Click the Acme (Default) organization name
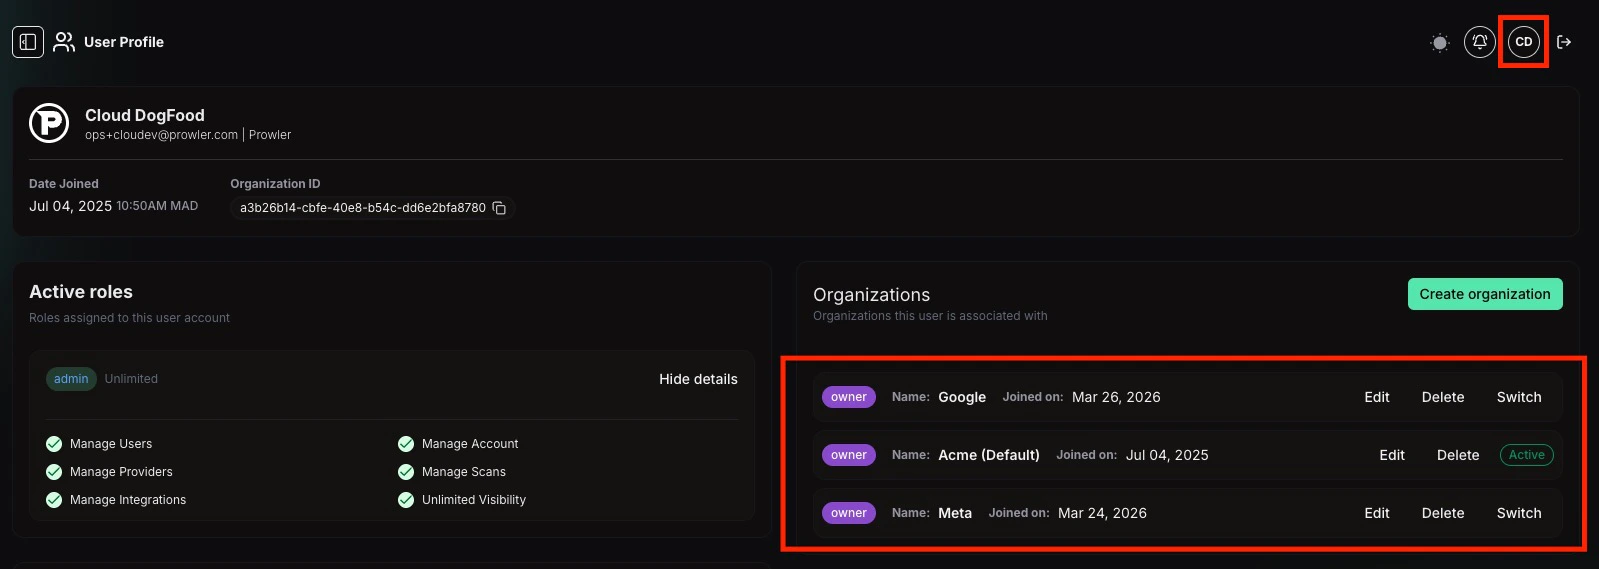The height and width of the screenshot is (569, 1599). click(x=989, y=455)
